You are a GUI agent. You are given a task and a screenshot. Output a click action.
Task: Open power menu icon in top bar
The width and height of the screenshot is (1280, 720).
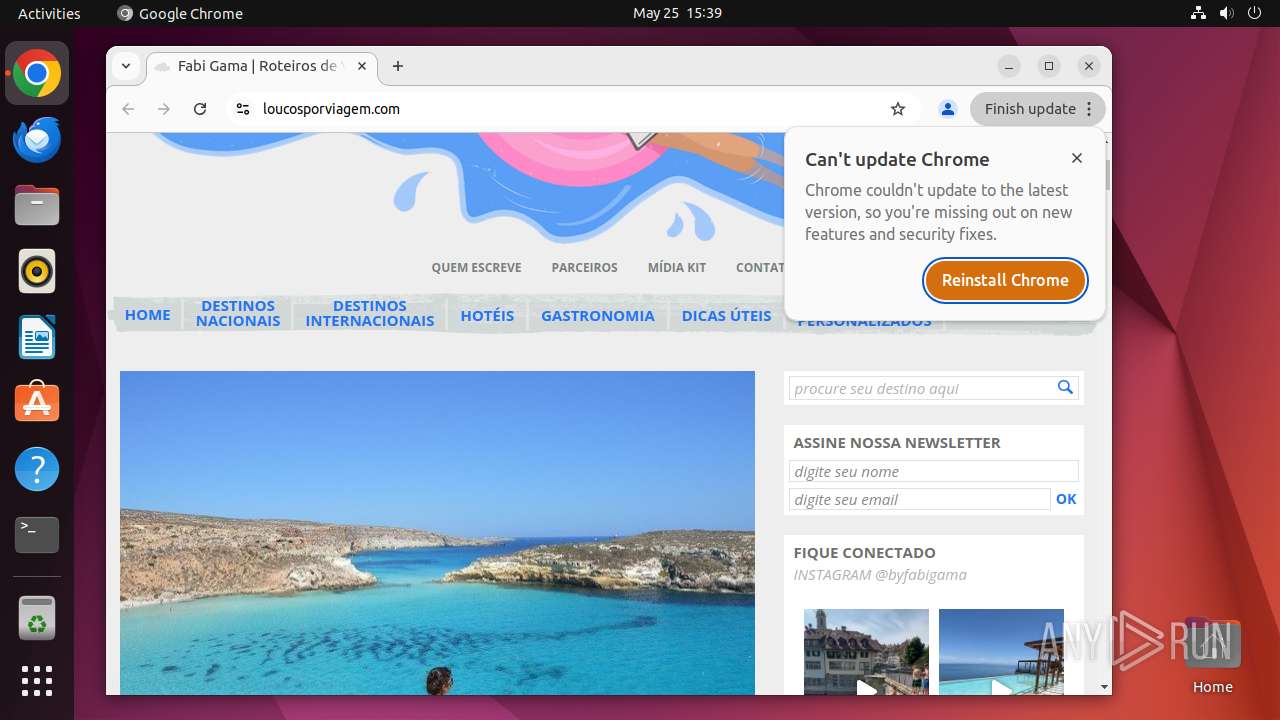point(1255,13)
